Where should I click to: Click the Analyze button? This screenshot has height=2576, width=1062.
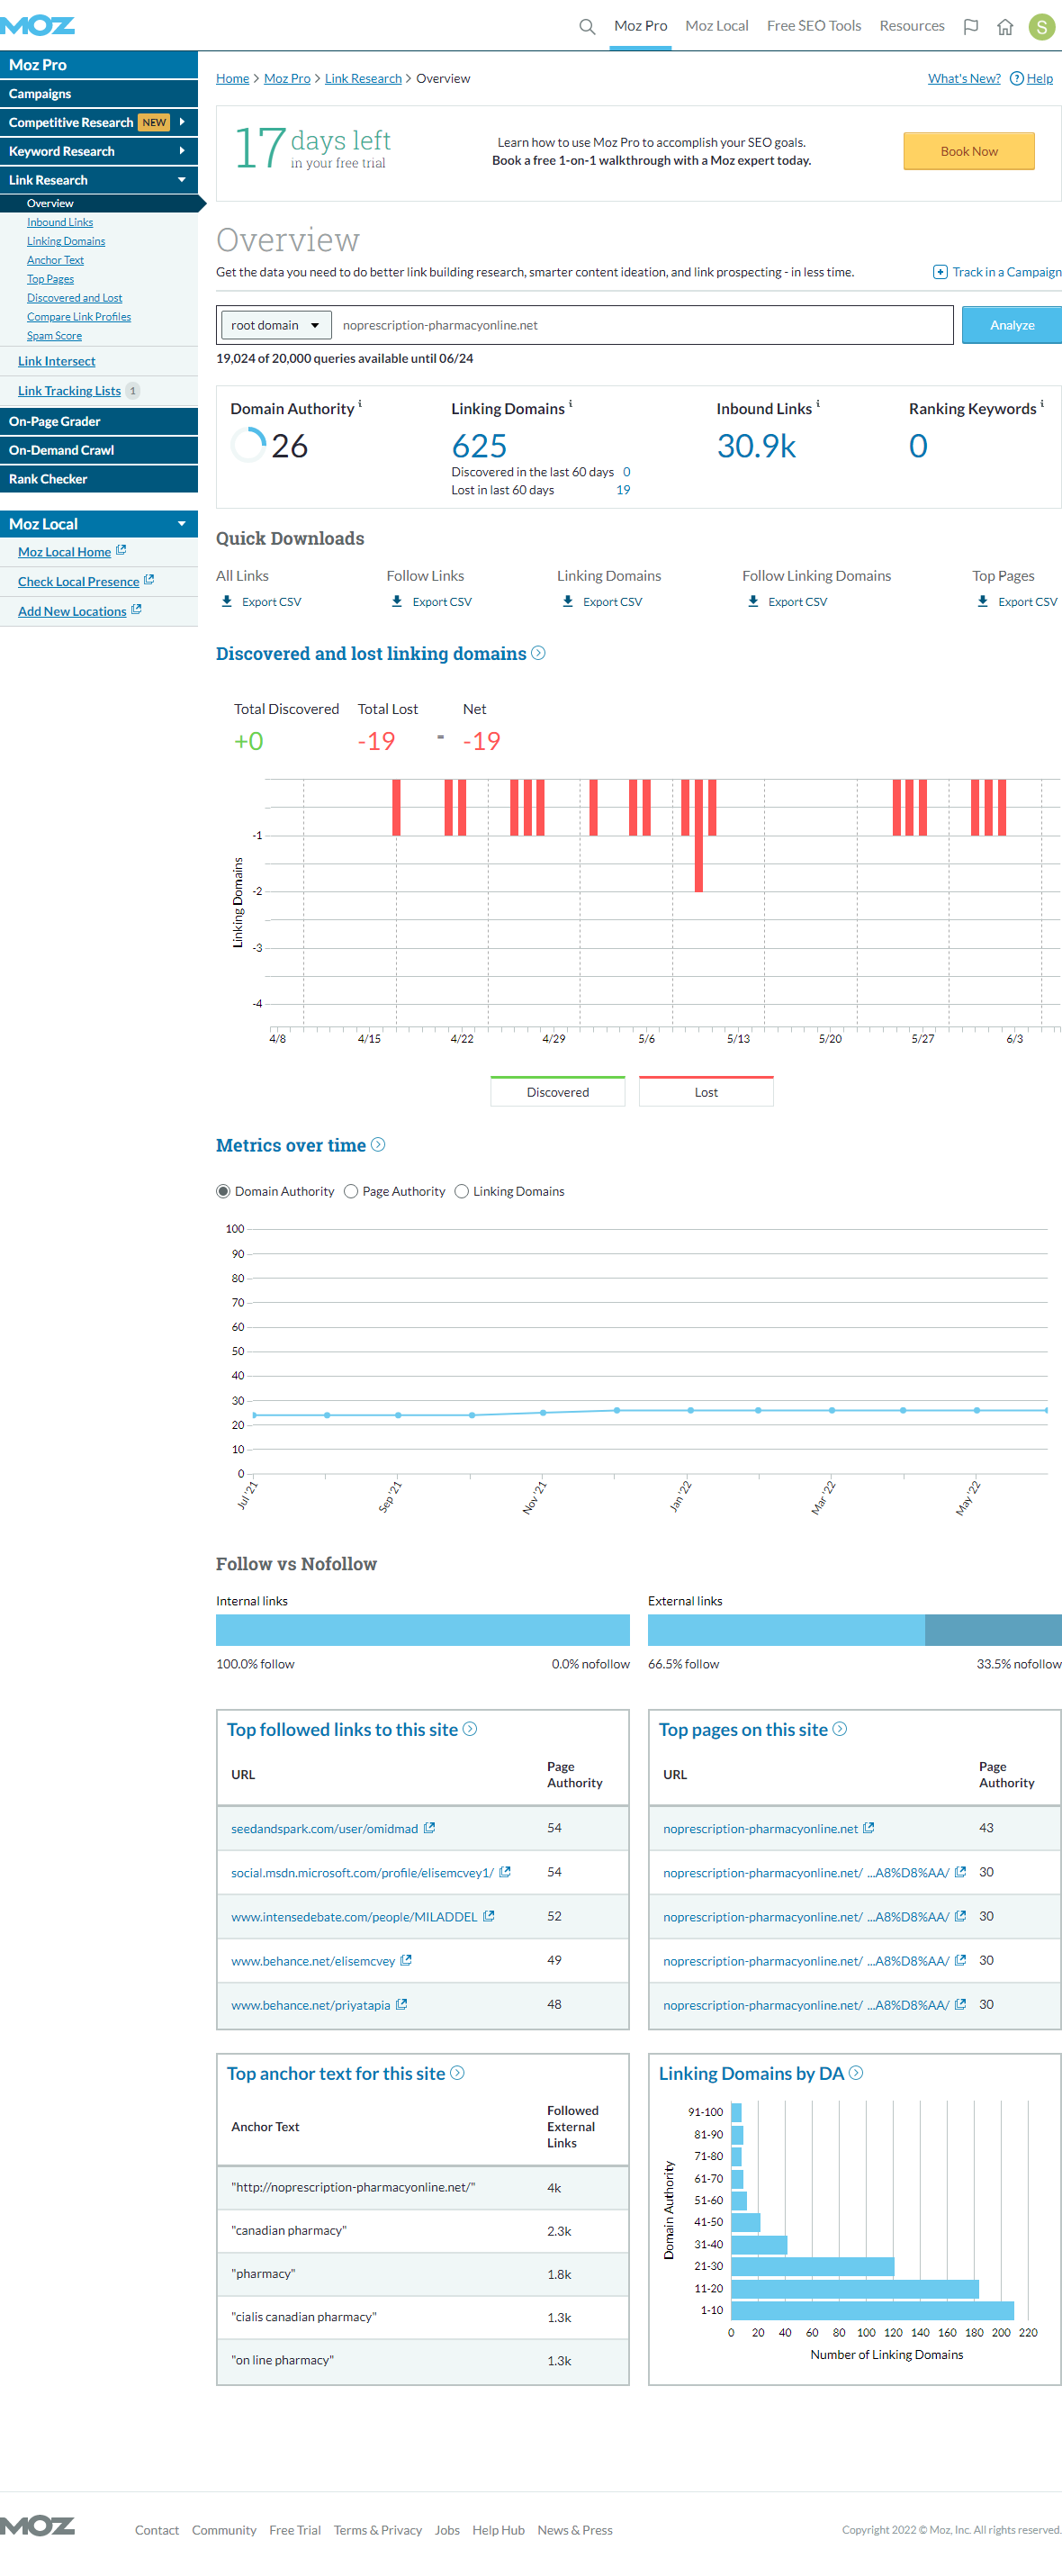click(x=1012, y=325)
